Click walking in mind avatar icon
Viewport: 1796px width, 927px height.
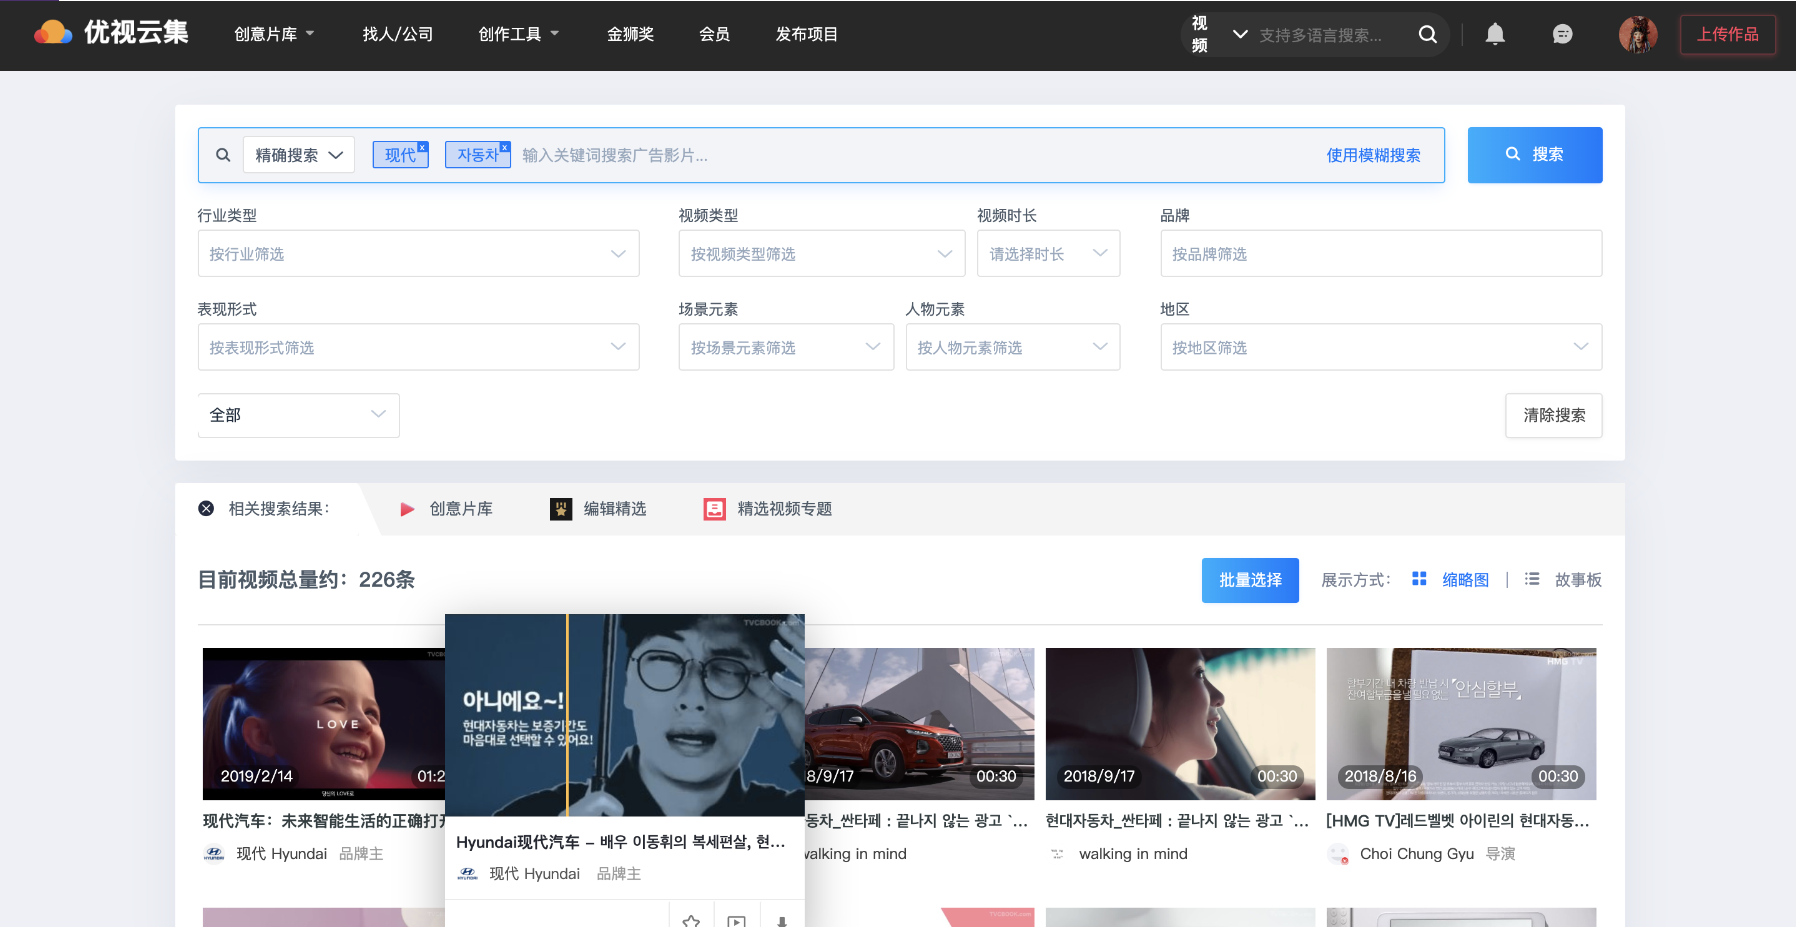point(1057,854)
